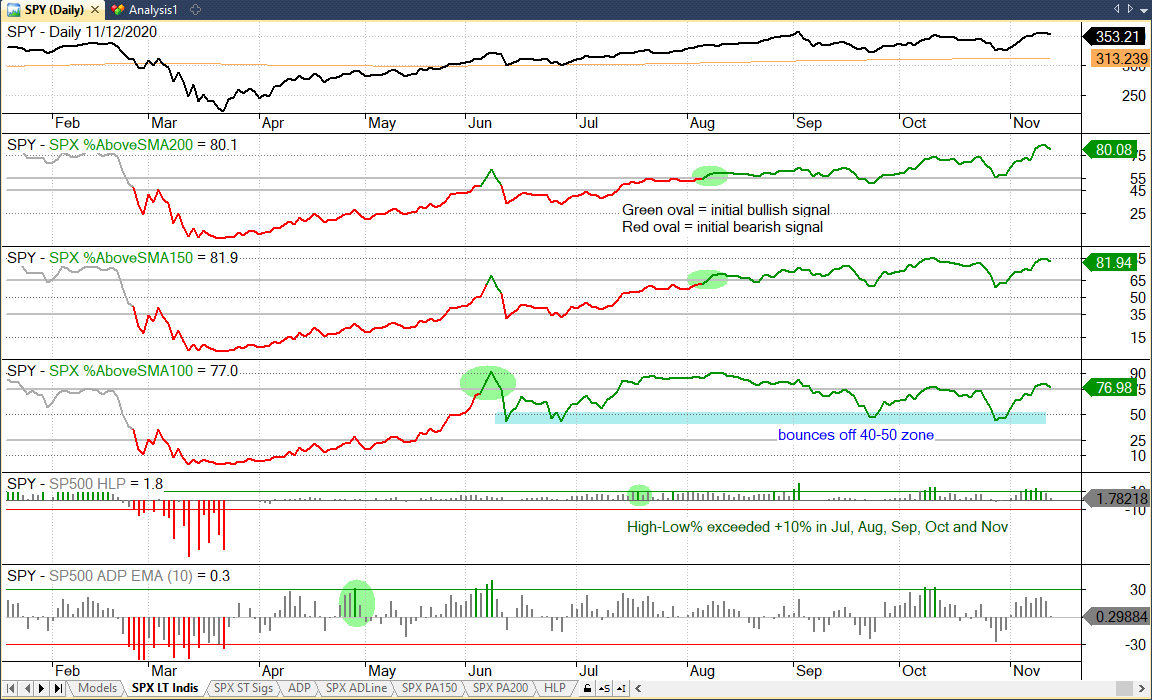Viewport: 1152px width, 700px height.
Task: Click the 'Green oval = initial bullish signal' note
Action: (x=726, y=210)
